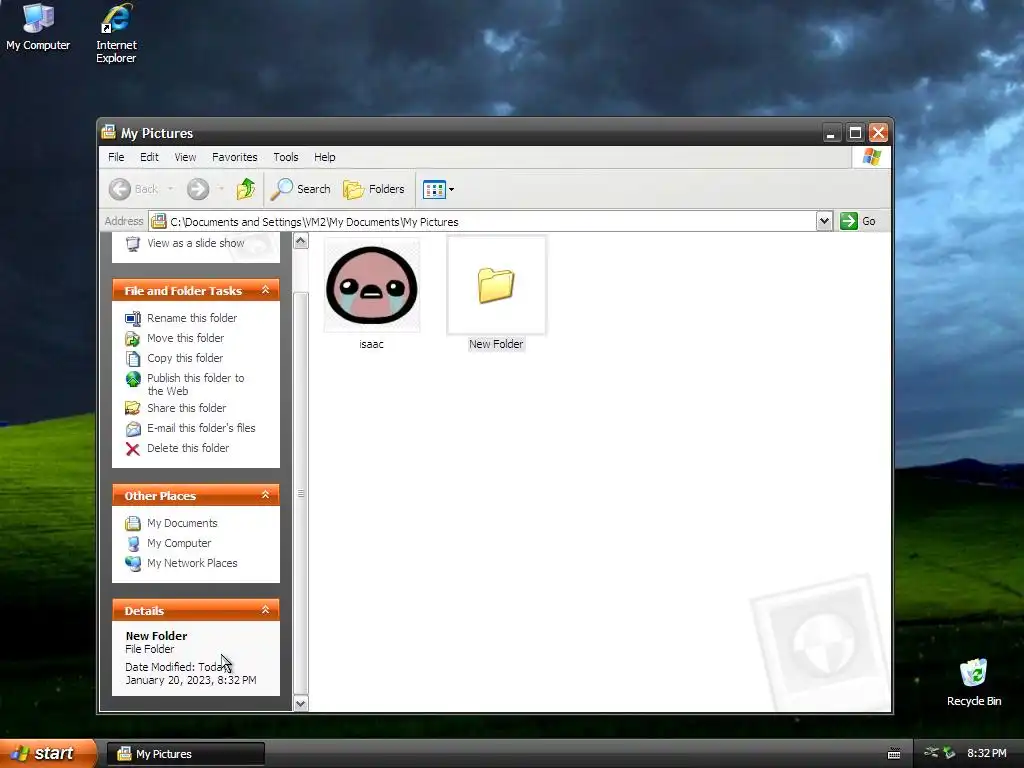Image resolution: width=1024 pixels, height=768 pixels.
Task: Click the sidebar scroll up arrow
Action: 300,241
